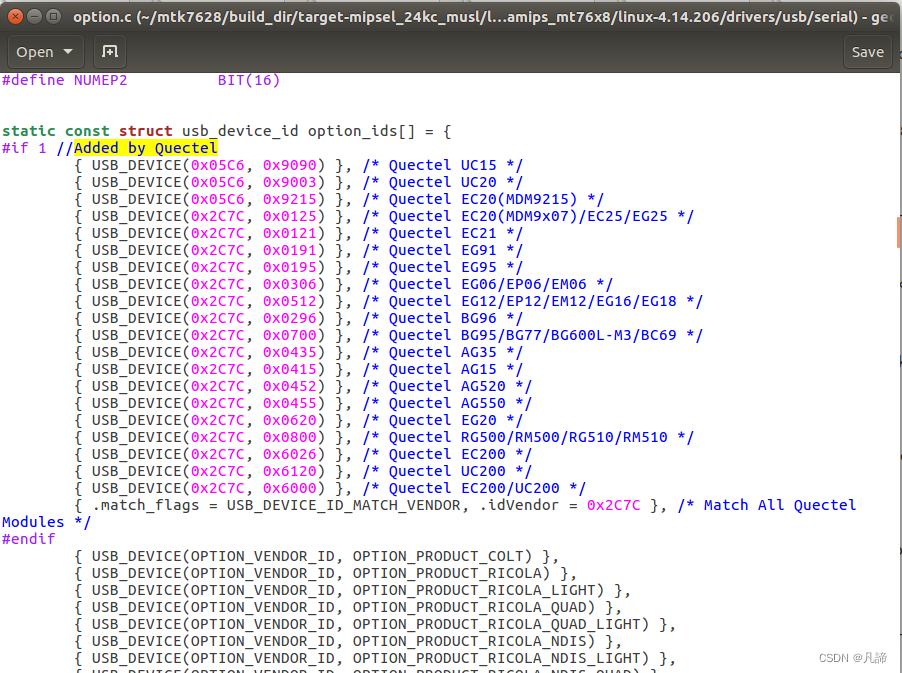Click the Open button
Viewport: 902px width, 673px height.
45,52
